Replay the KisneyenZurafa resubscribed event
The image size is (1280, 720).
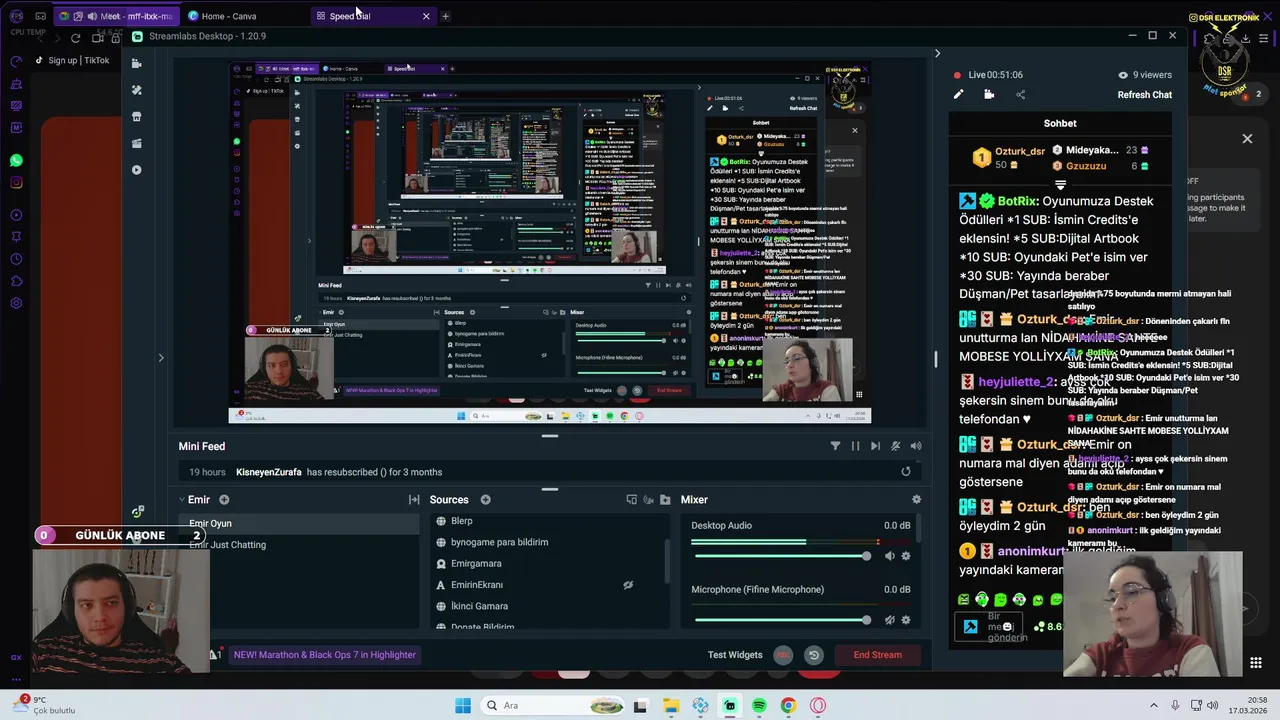click(906, 472)
